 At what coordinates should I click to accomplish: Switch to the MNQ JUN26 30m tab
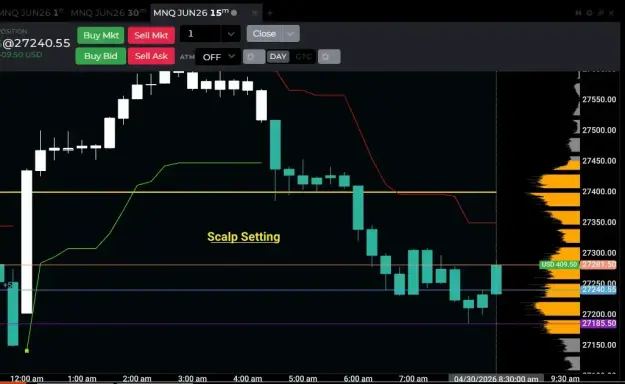pyautogui.click(x=108, y=13)
